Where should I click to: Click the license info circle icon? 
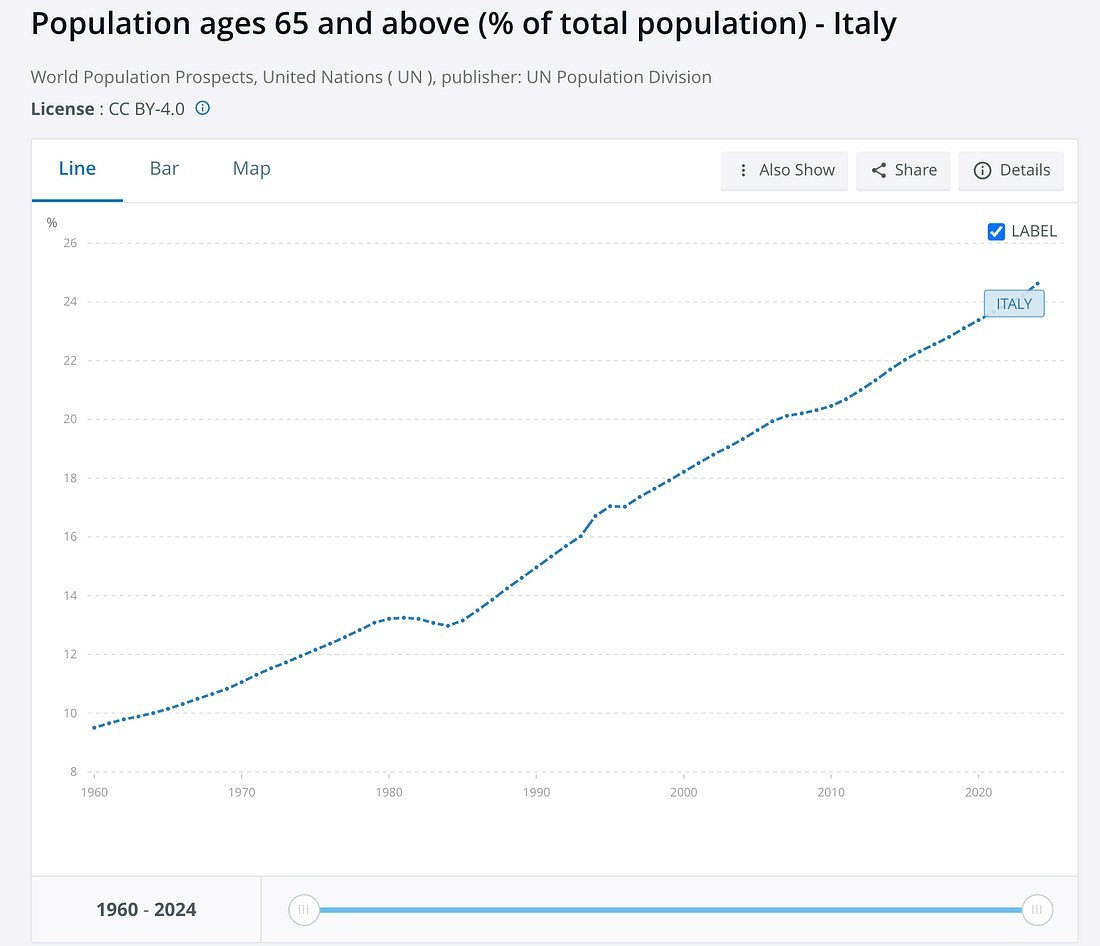202,108
